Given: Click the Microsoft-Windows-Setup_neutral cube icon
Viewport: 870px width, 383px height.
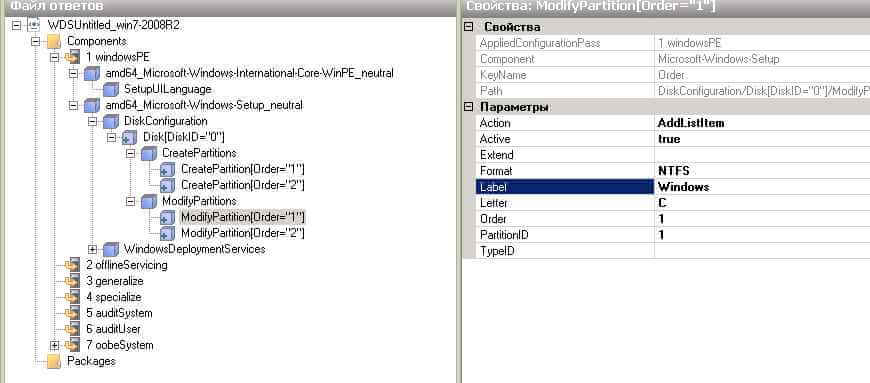Looking at the screenshot, I should click(92, 105).
